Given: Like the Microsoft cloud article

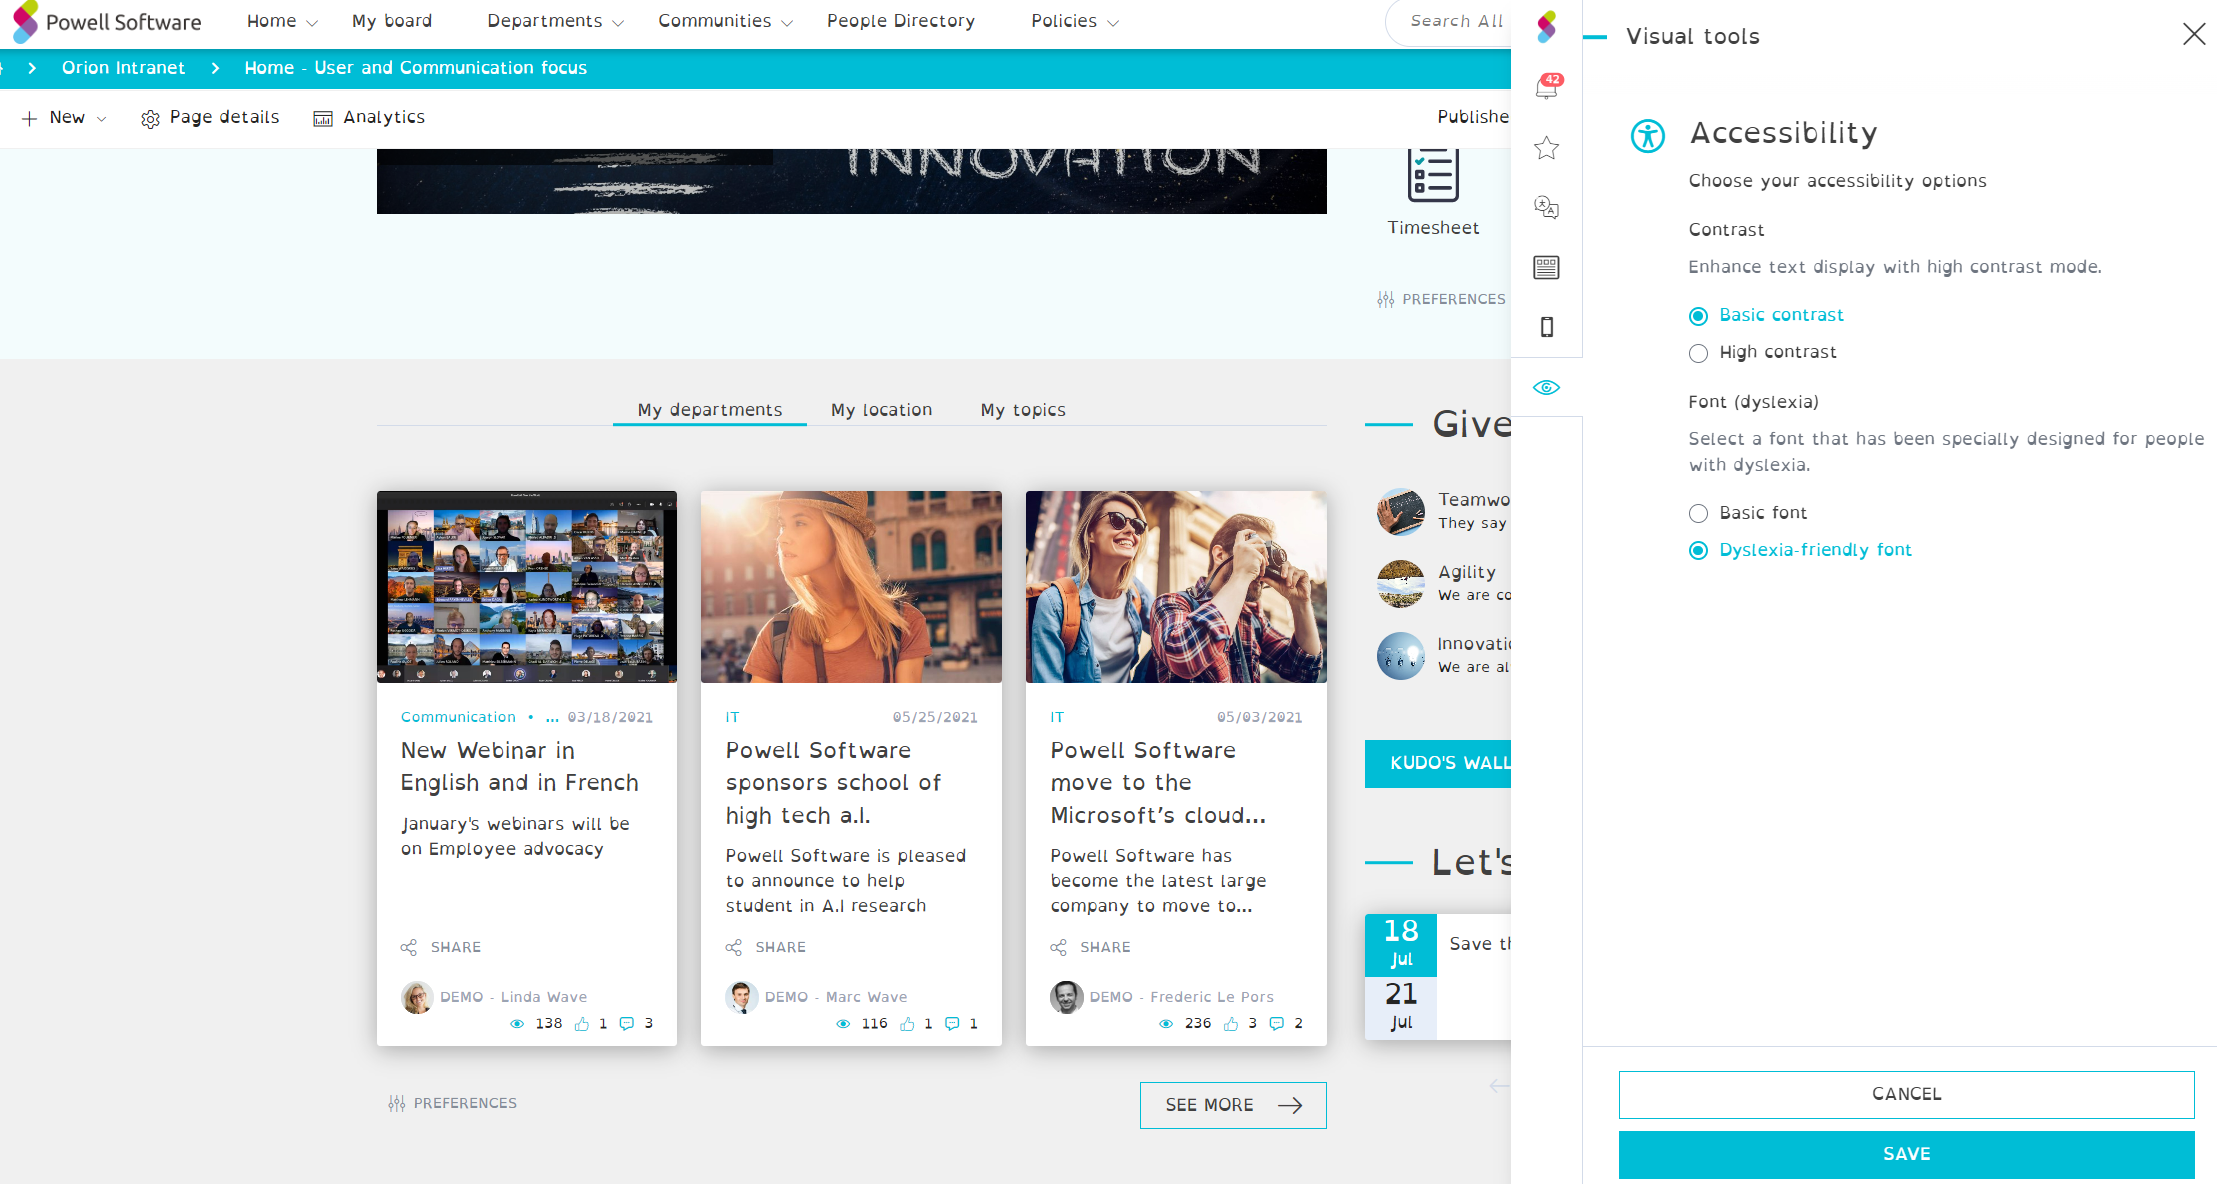Looking at the screenshot, I should (1231, 1023).
